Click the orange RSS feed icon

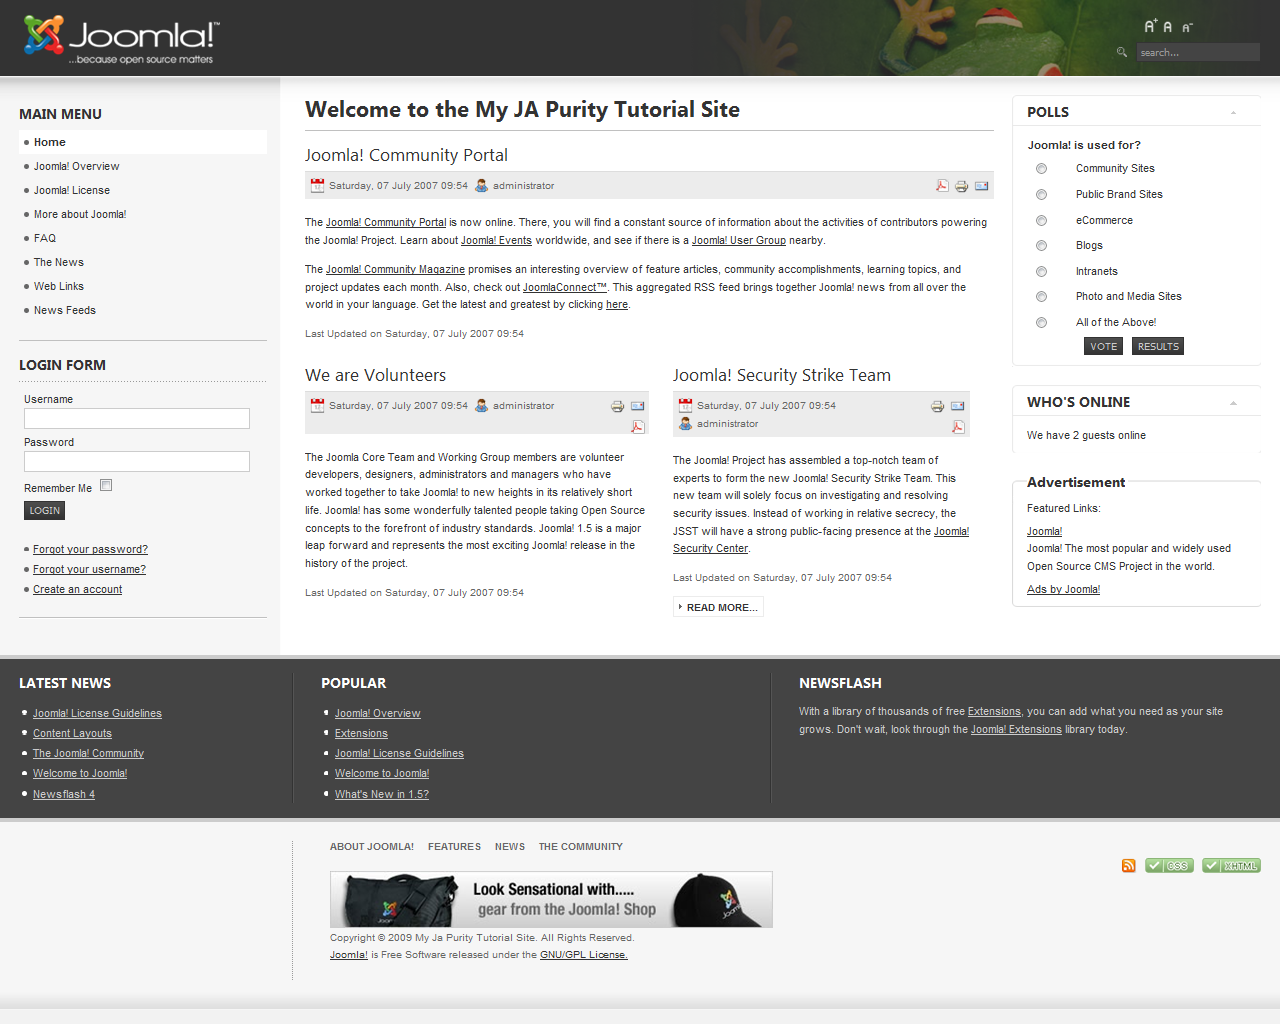pos(1129,866)
